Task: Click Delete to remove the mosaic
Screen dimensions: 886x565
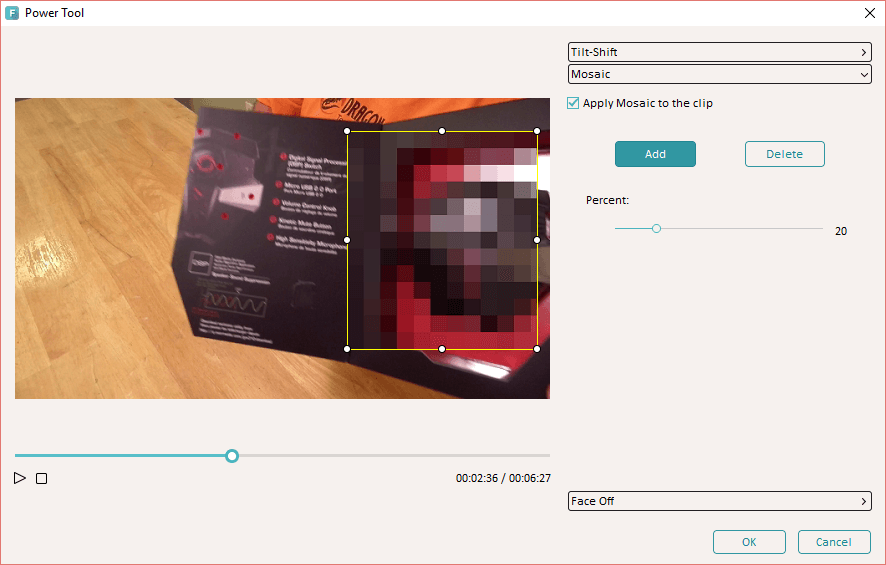Action: pos(784,154)
